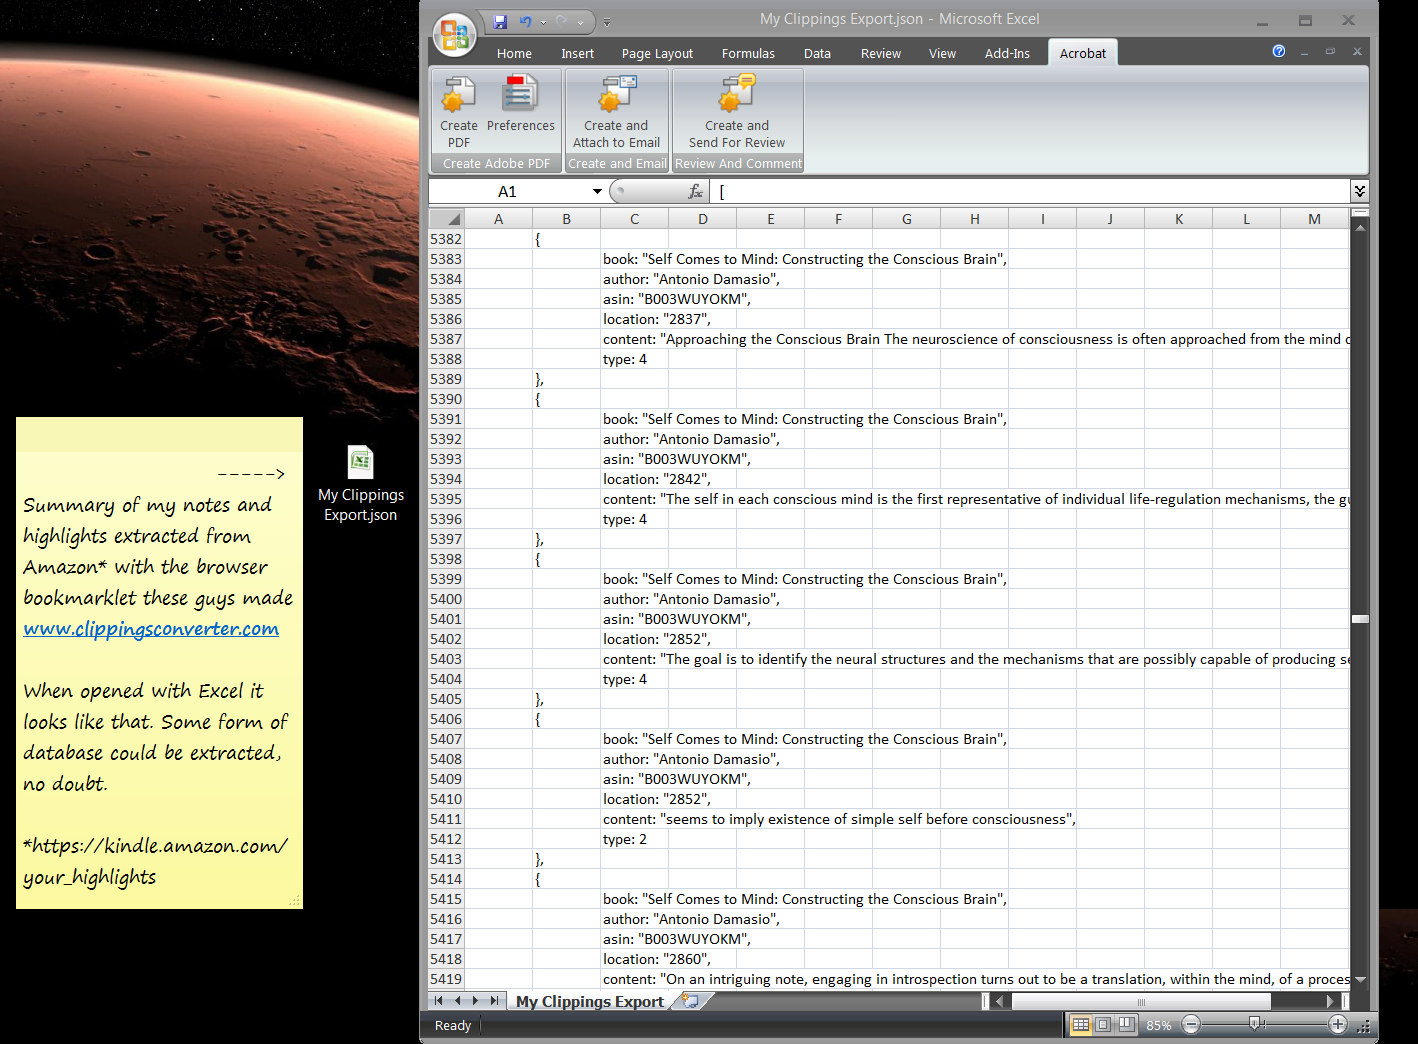
Task: Expand the formula bar
Action: pyautogui.click(x=1359, y=191)
